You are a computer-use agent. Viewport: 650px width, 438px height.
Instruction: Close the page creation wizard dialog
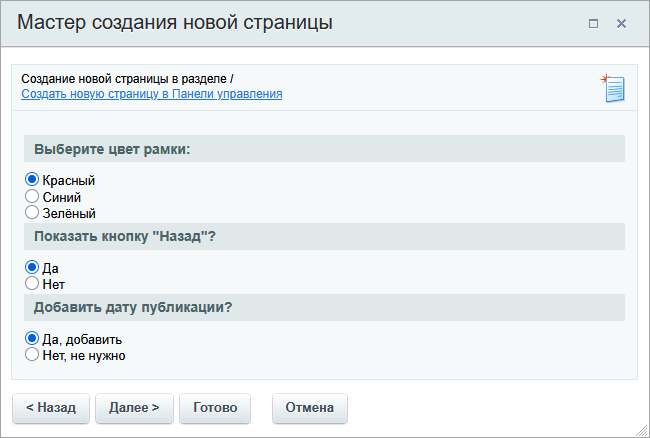[621, 23]
